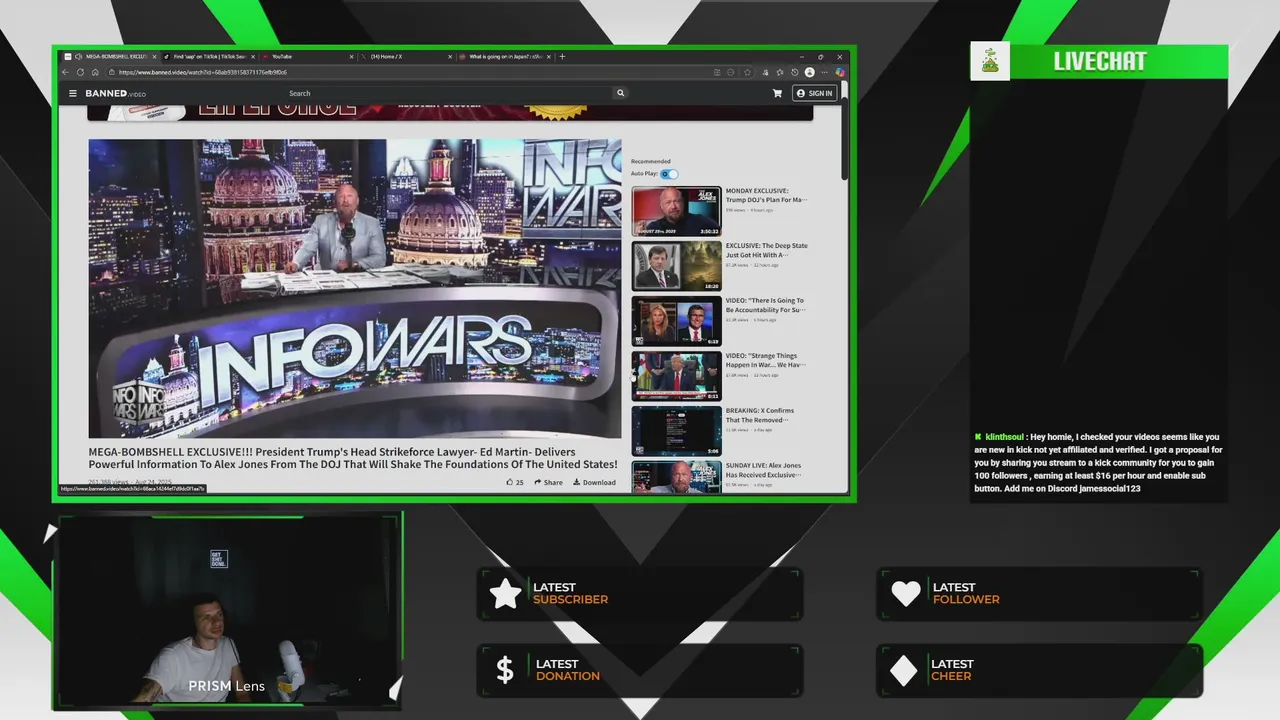
Task: Open the Banned.video hamburger menu
Action: (x=72, y=93)
